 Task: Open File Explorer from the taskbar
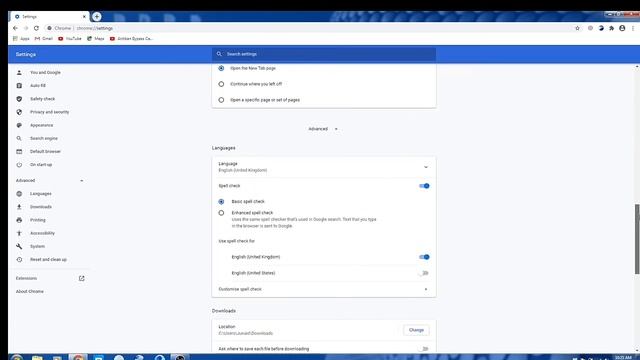[x=37, y=358]
